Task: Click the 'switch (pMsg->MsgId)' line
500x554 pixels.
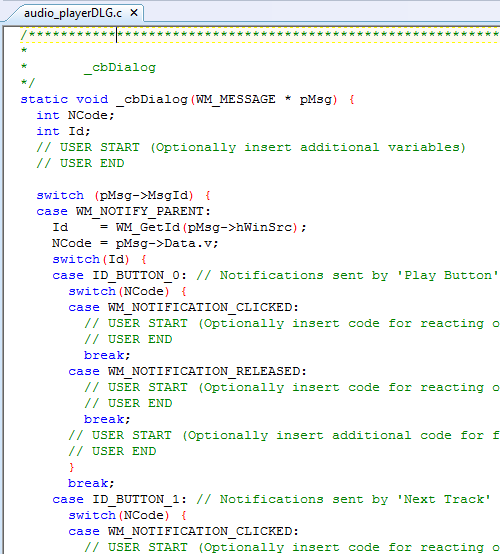Action: click(123, 195)
